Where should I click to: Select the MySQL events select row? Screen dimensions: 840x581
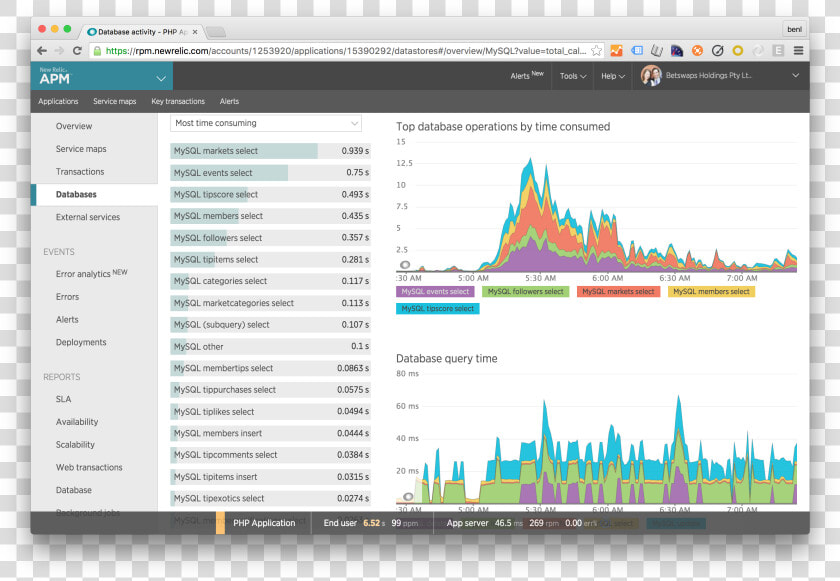tap(271, 172)
